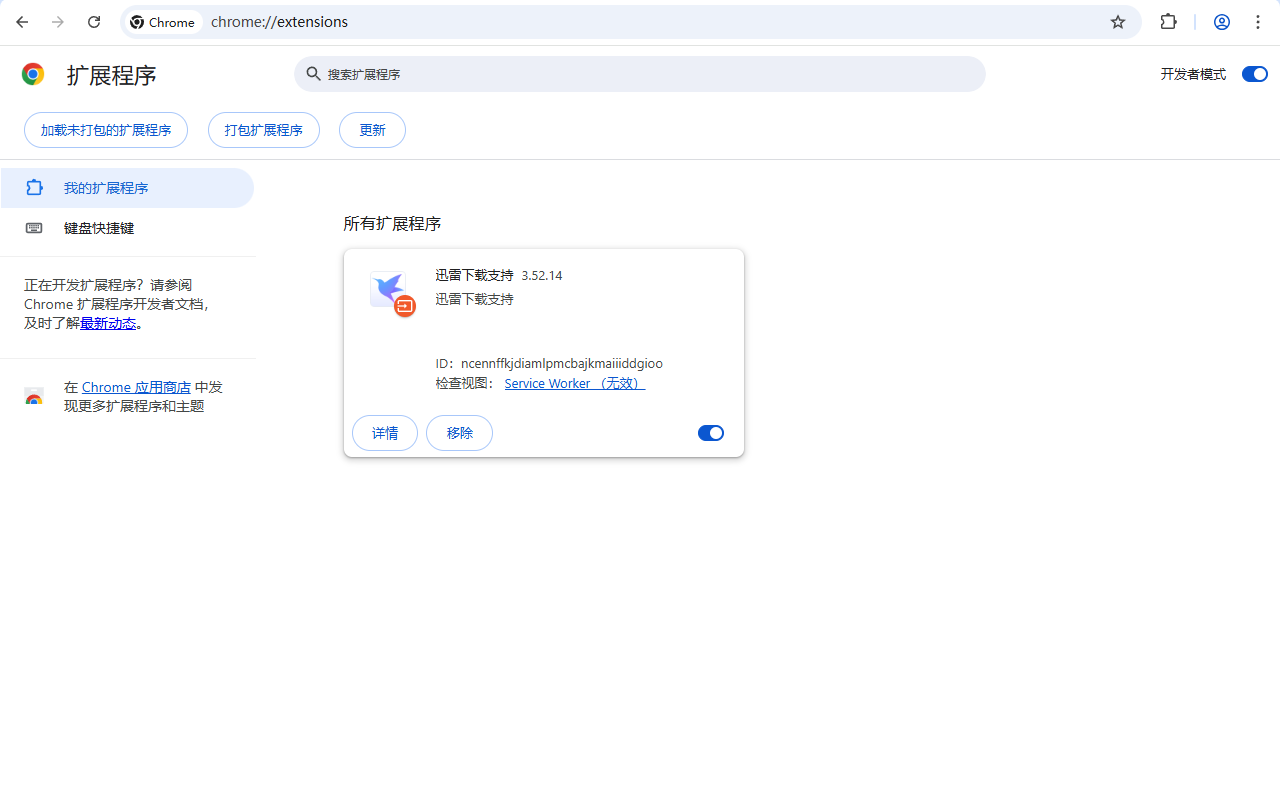Click the browser back arrow
The height and width of the screenshot is (800, 1280).
(22, 22)
